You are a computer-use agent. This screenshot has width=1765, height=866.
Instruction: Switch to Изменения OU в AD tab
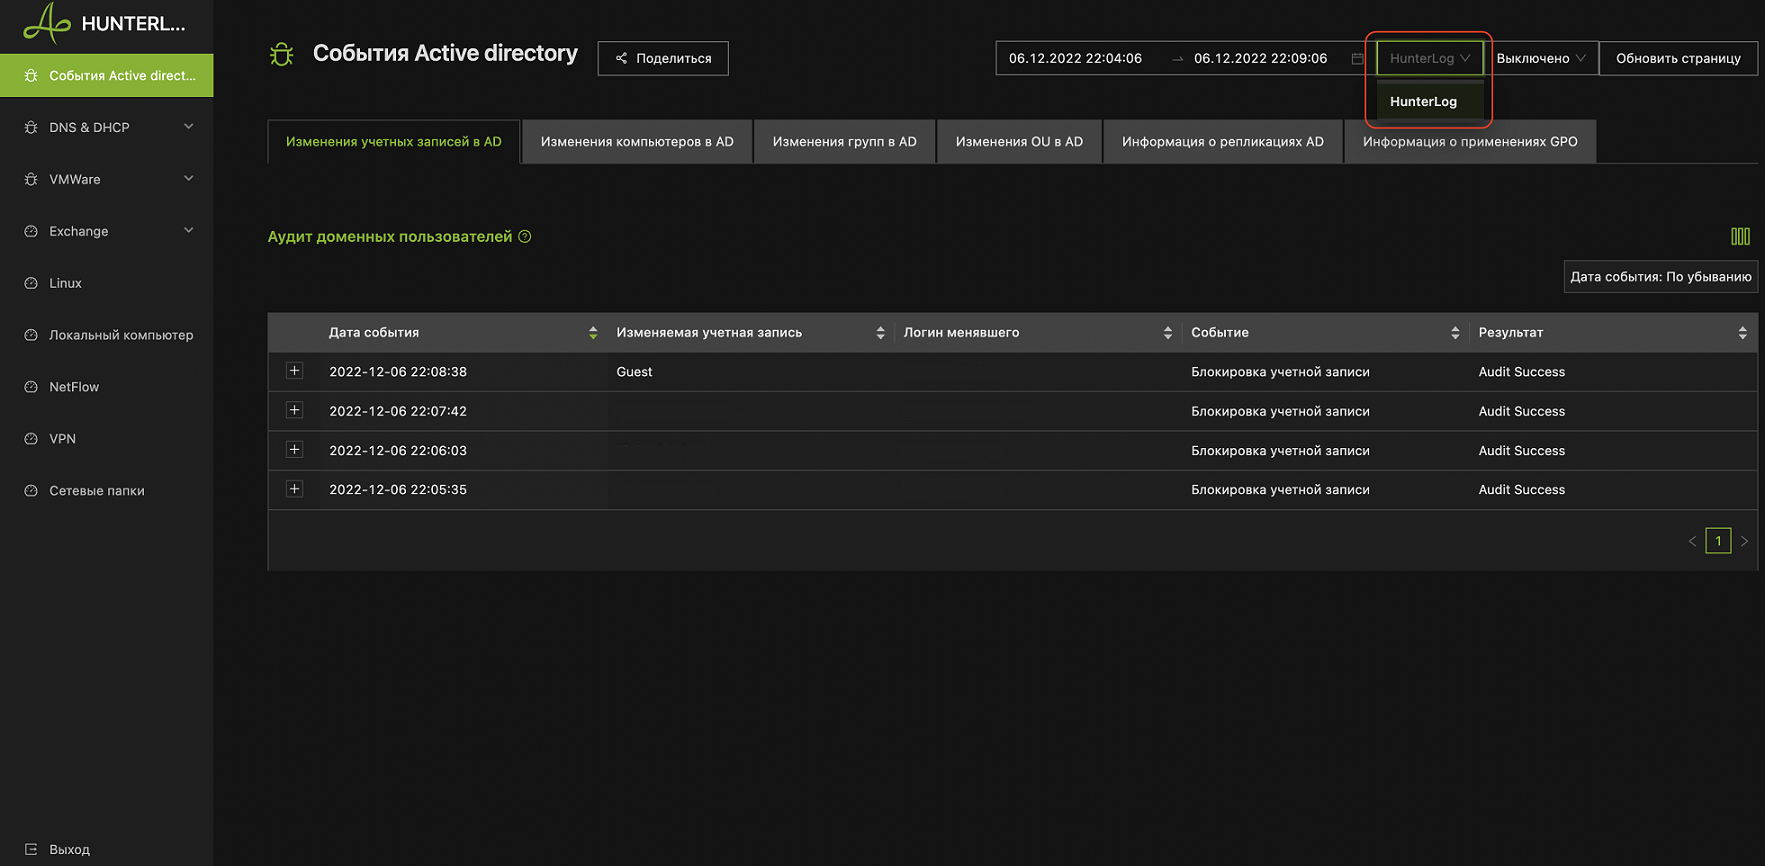click(1019, 142)
